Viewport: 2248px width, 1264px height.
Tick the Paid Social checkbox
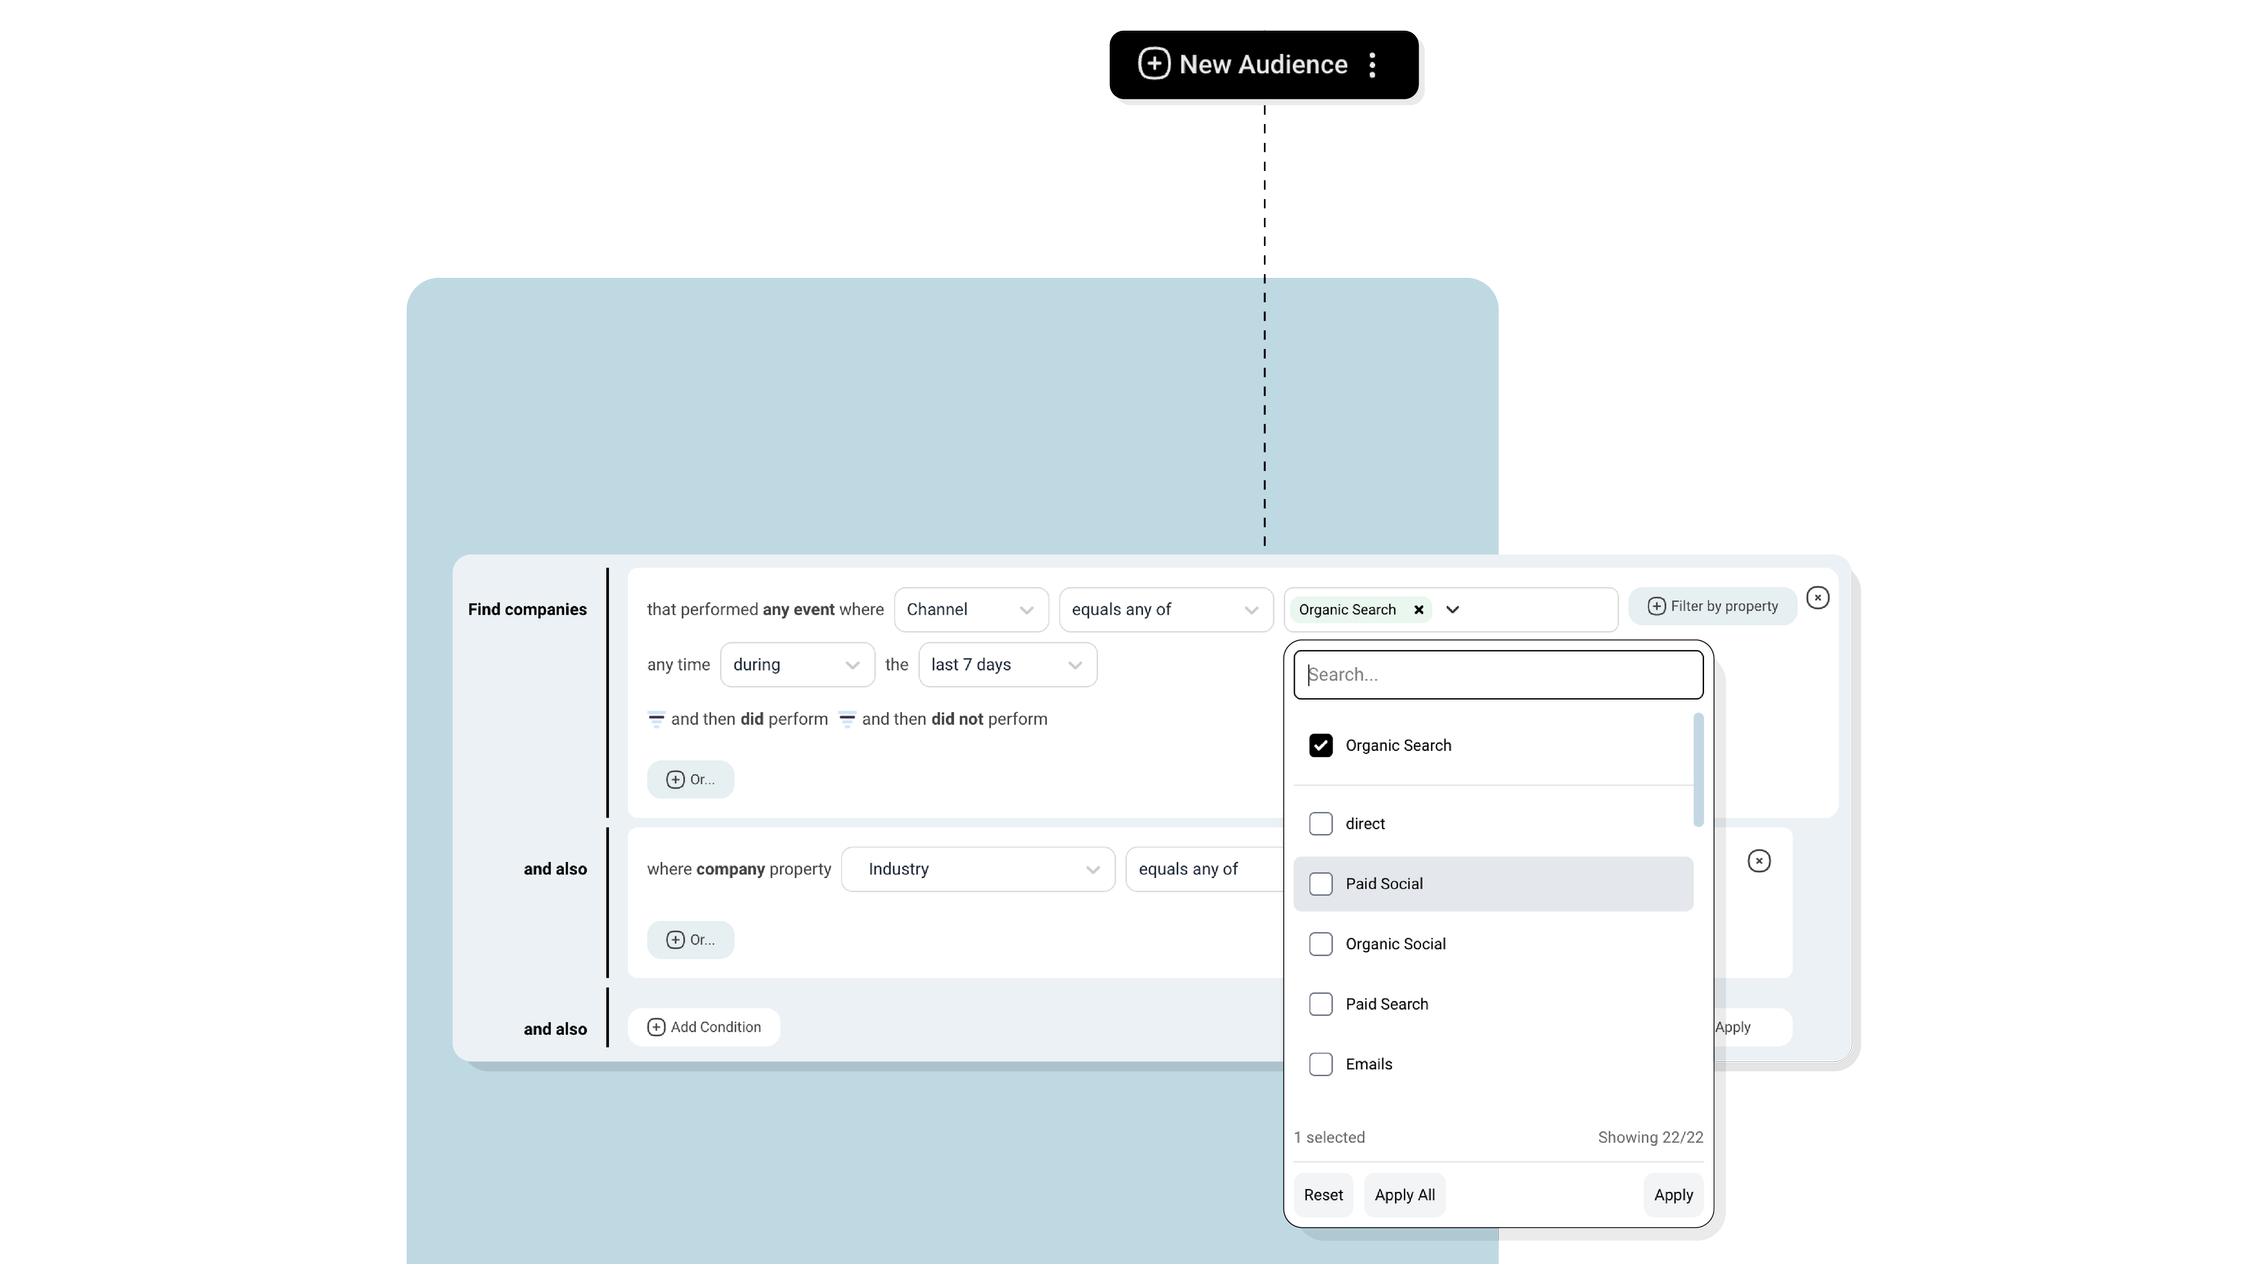(1320, 884)
